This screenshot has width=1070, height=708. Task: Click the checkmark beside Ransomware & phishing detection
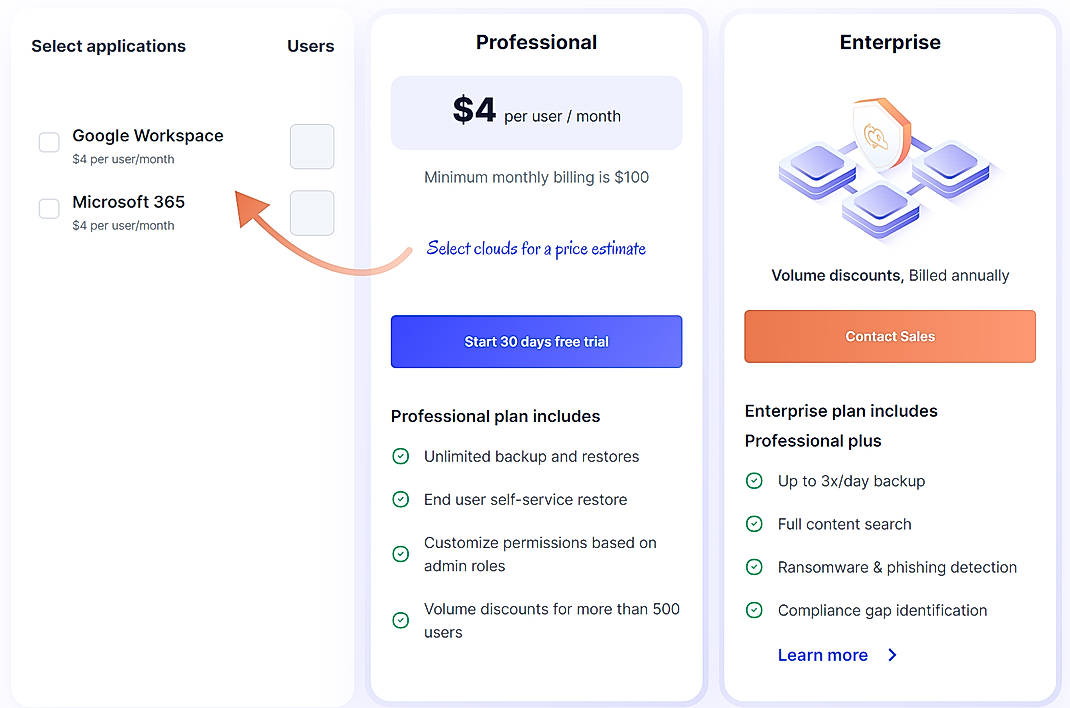pos(754,567)
